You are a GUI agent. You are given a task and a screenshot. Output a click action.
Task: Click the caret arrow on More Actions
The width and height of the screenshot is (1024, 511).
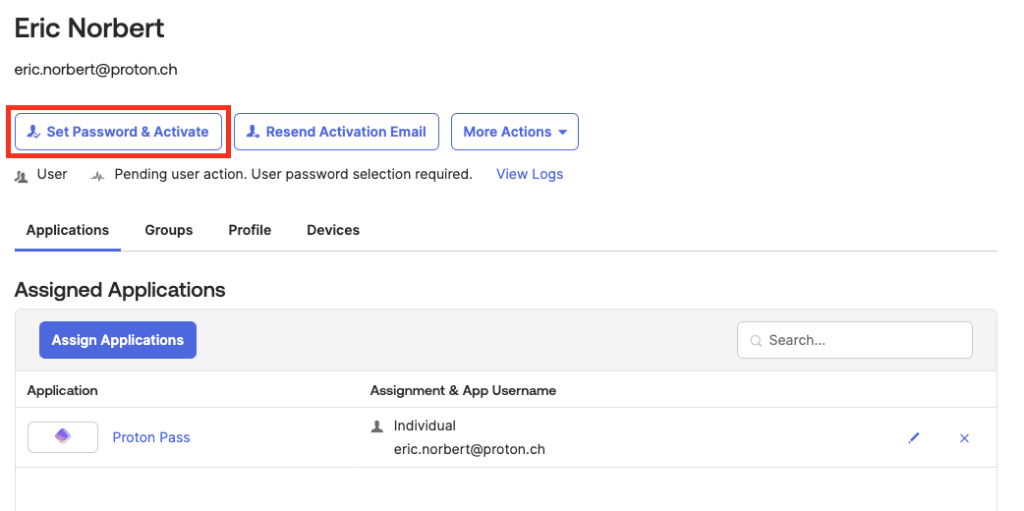click(562, 133)
